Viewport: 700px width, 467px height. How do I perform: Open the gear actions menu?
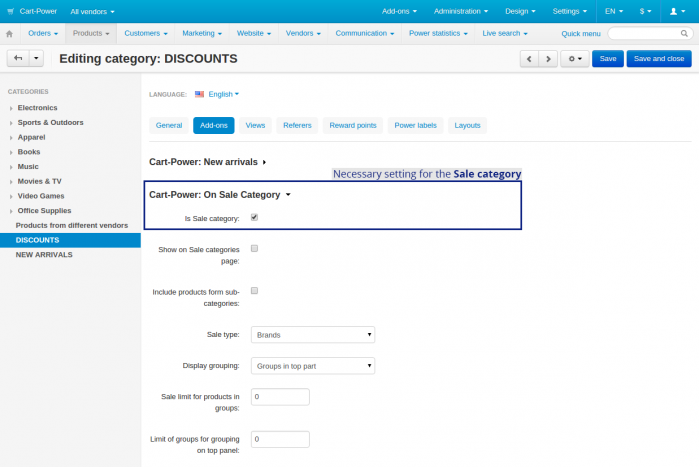click(575, 58)
